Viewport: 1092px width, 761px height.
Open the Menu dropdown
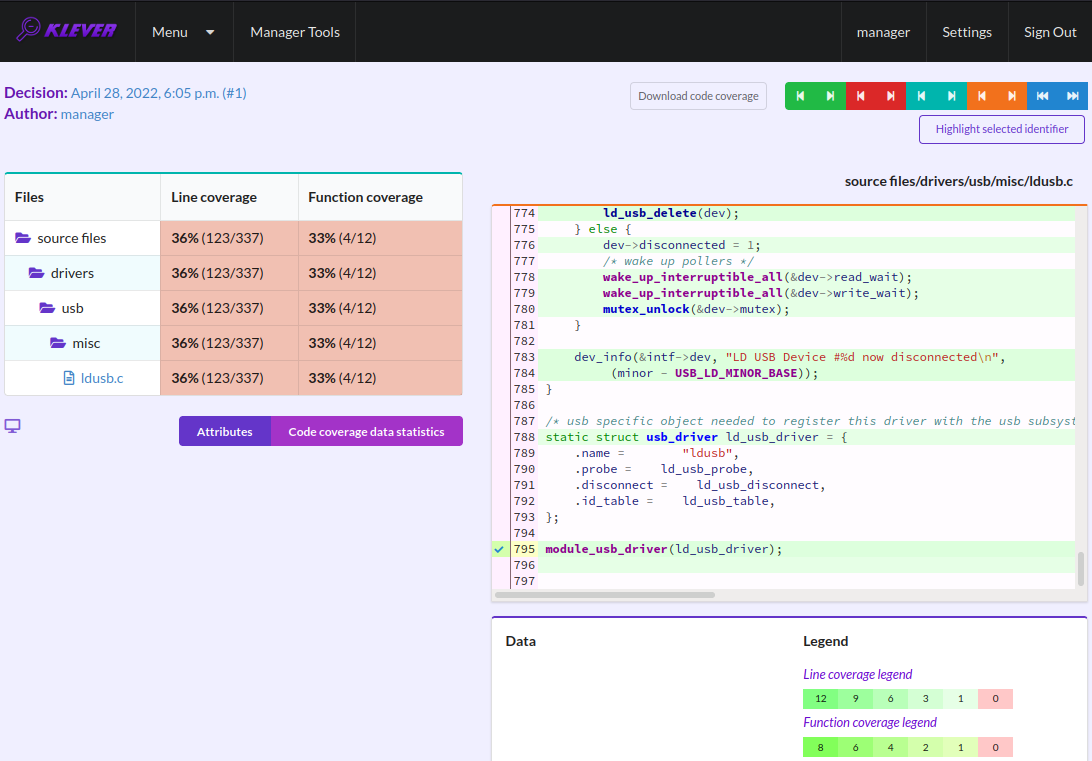[x=183, y=32]
